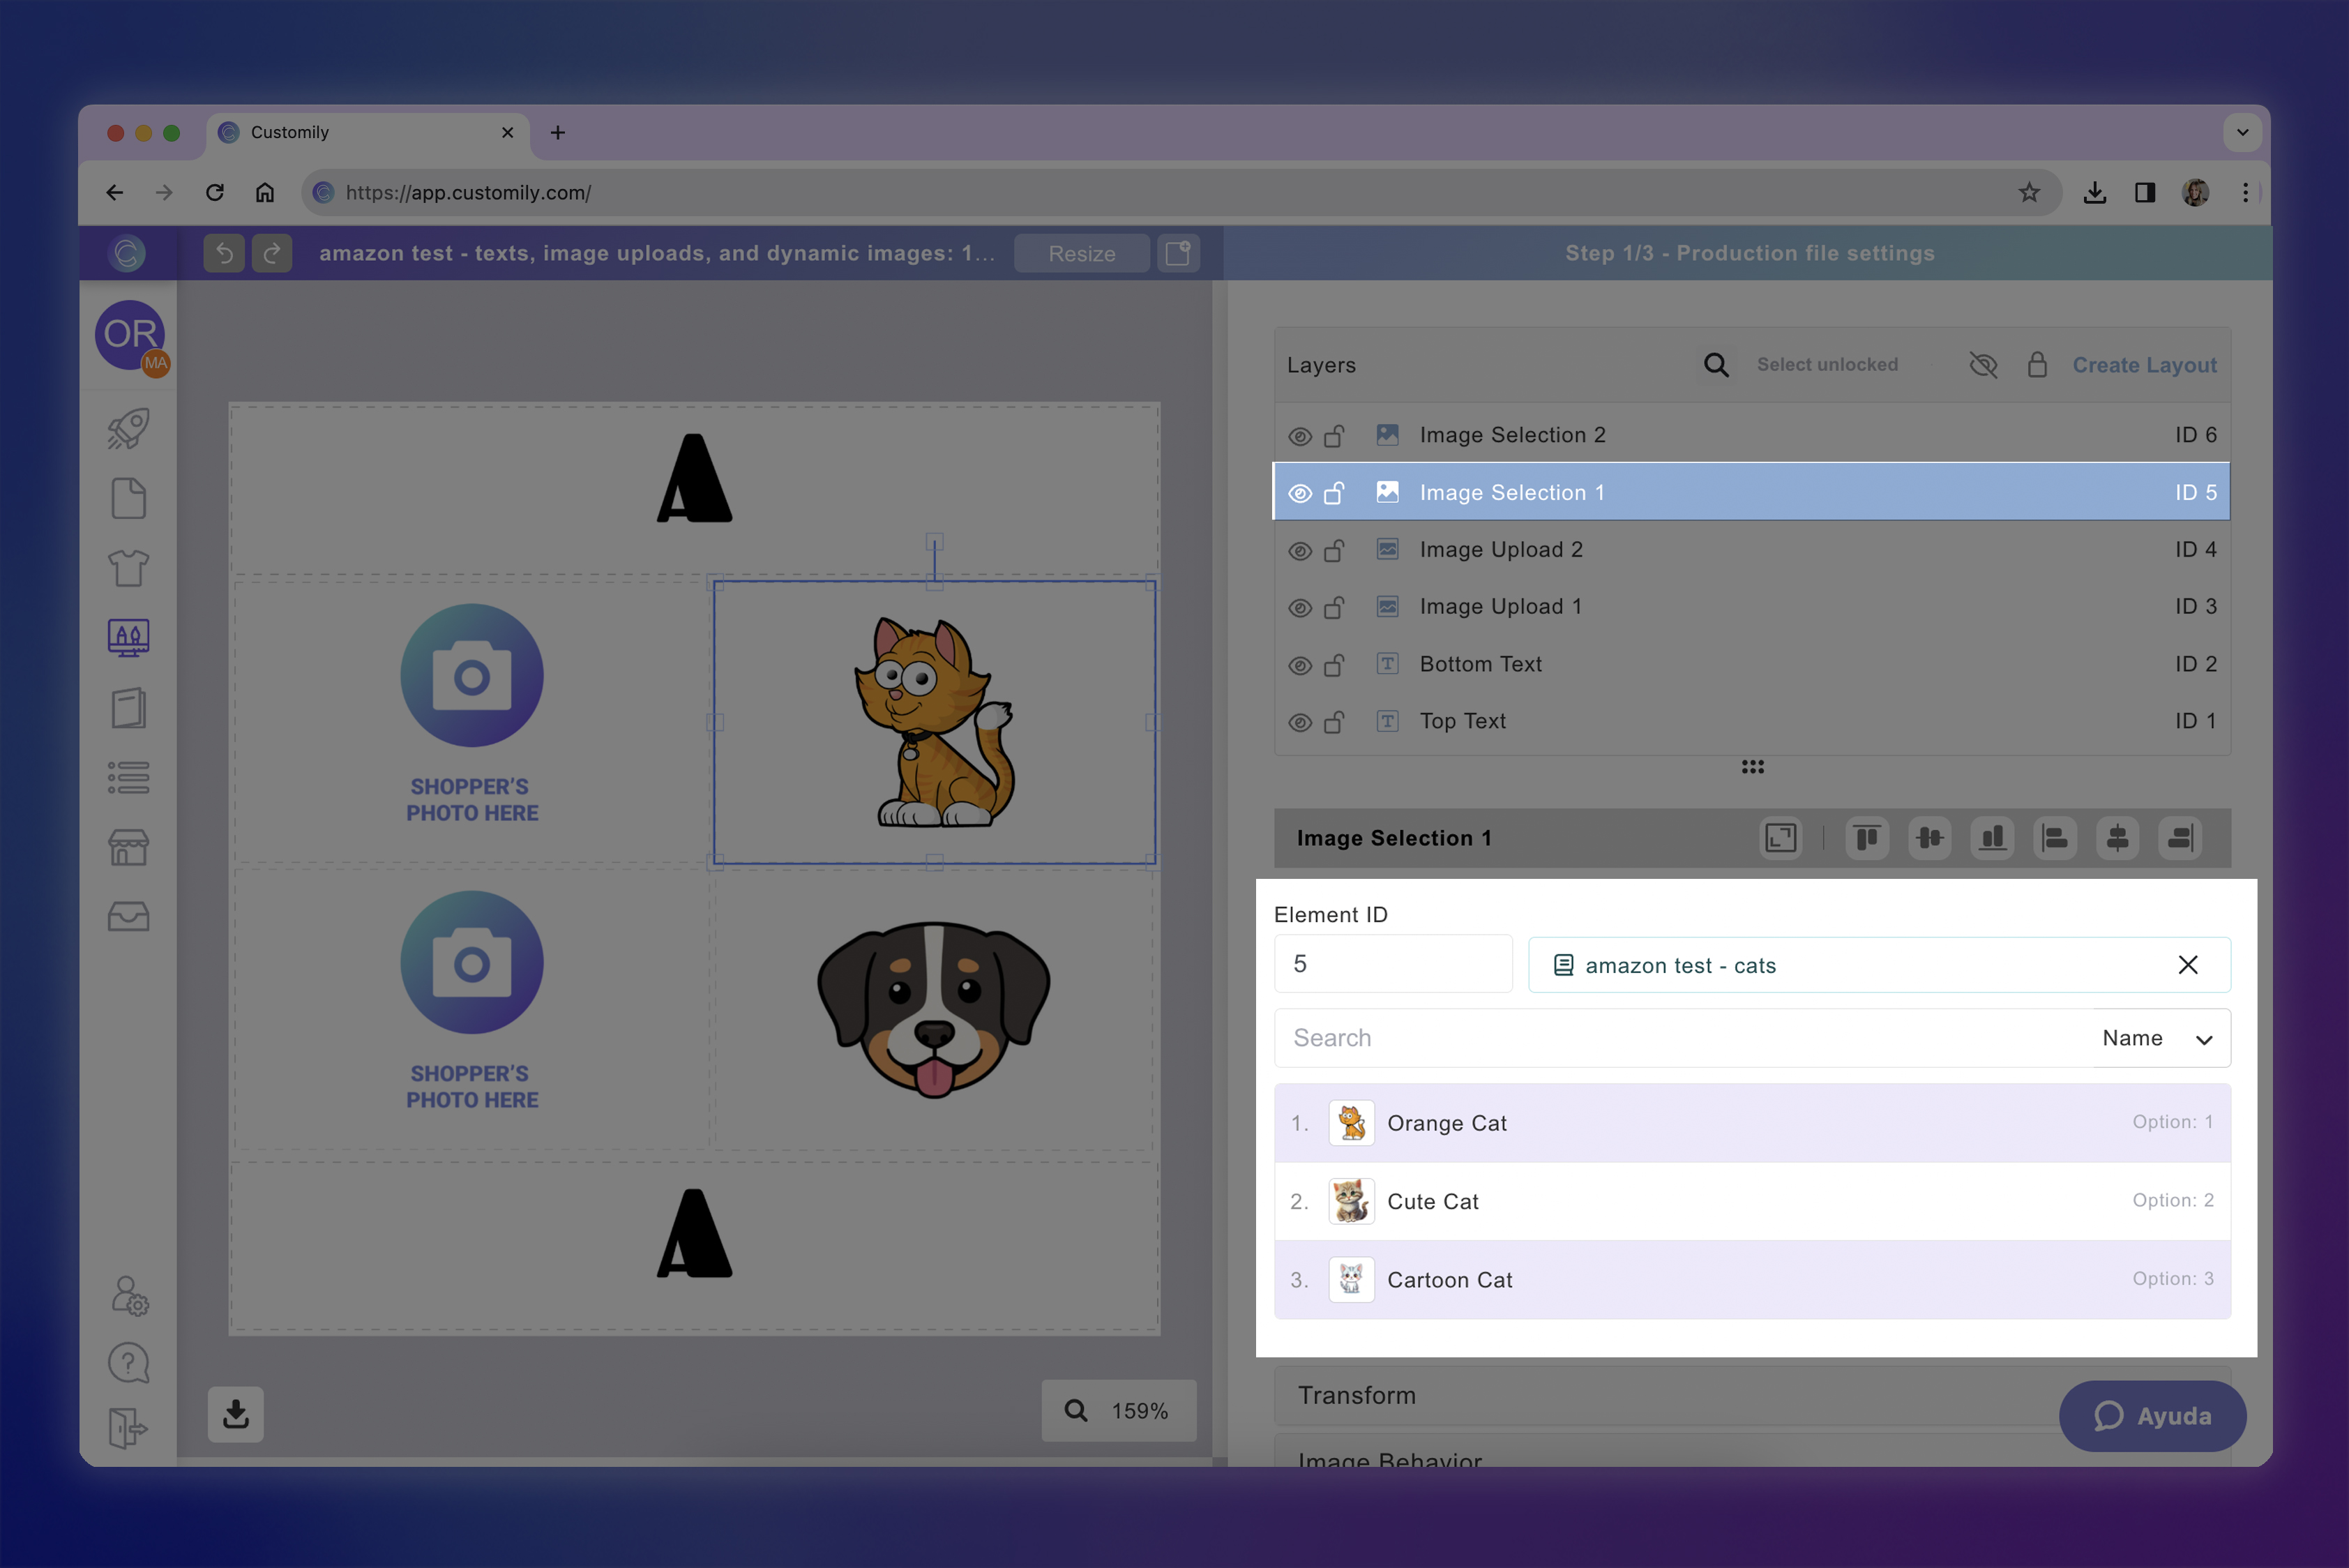Viewport: 2349px width, 1568px height.
Task: Select the Top Text layer row
Action: coord(1752,721)
